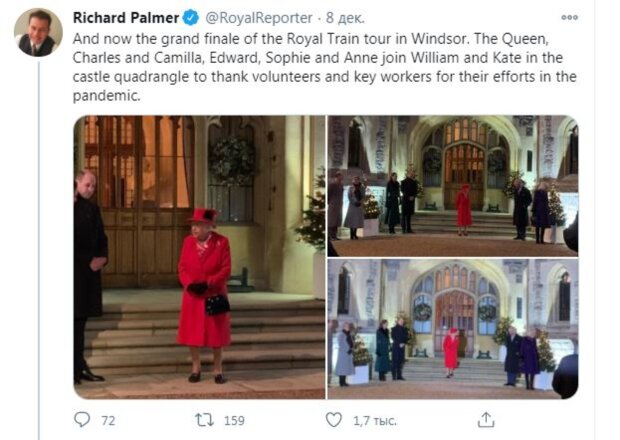Click the 8 дек. tweet date
The image size is (620, 440).
[x=345, y=18]
